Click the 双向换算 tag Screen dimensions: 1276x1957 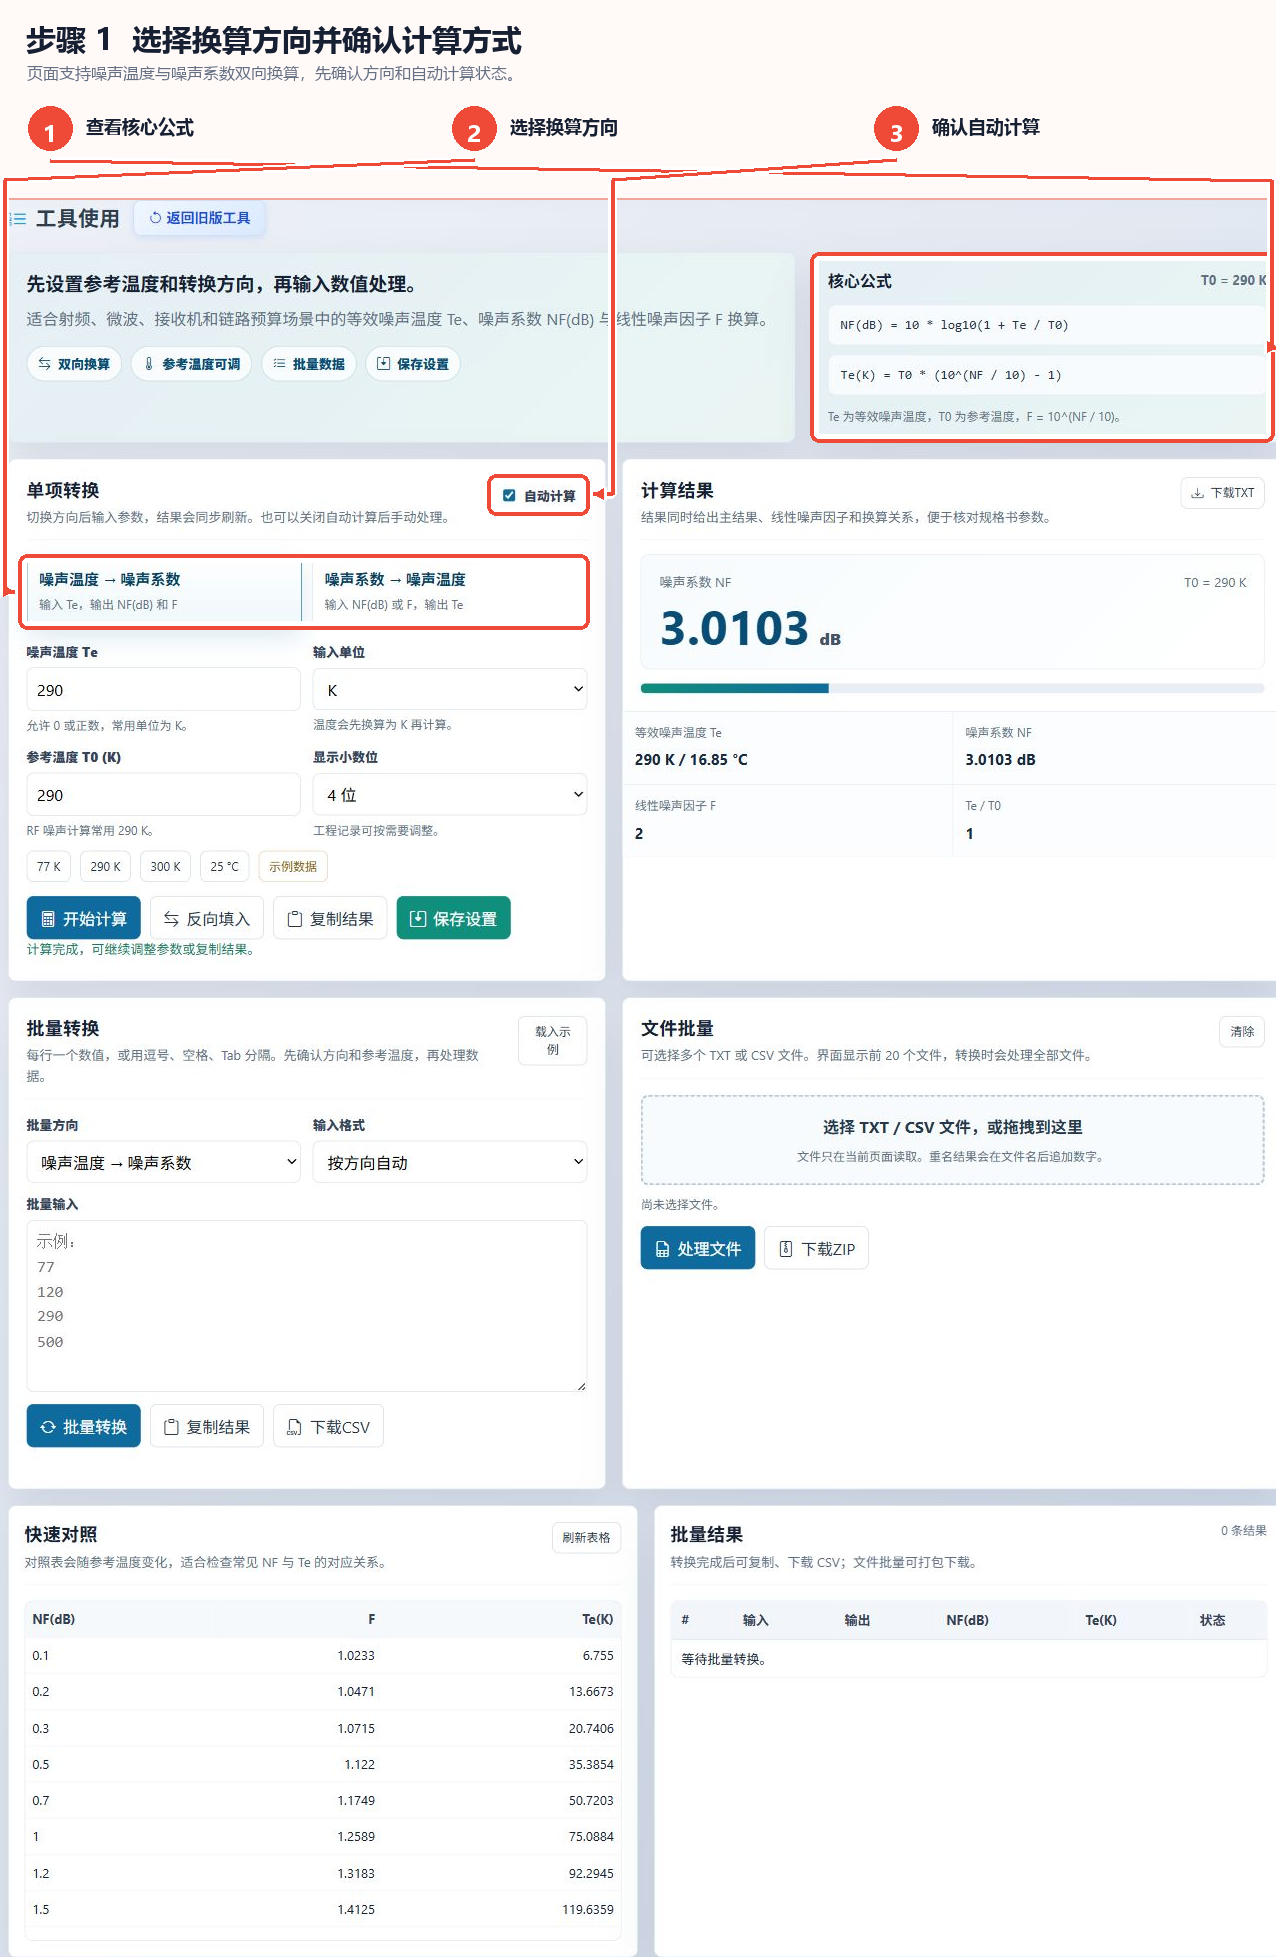point(74,364)
